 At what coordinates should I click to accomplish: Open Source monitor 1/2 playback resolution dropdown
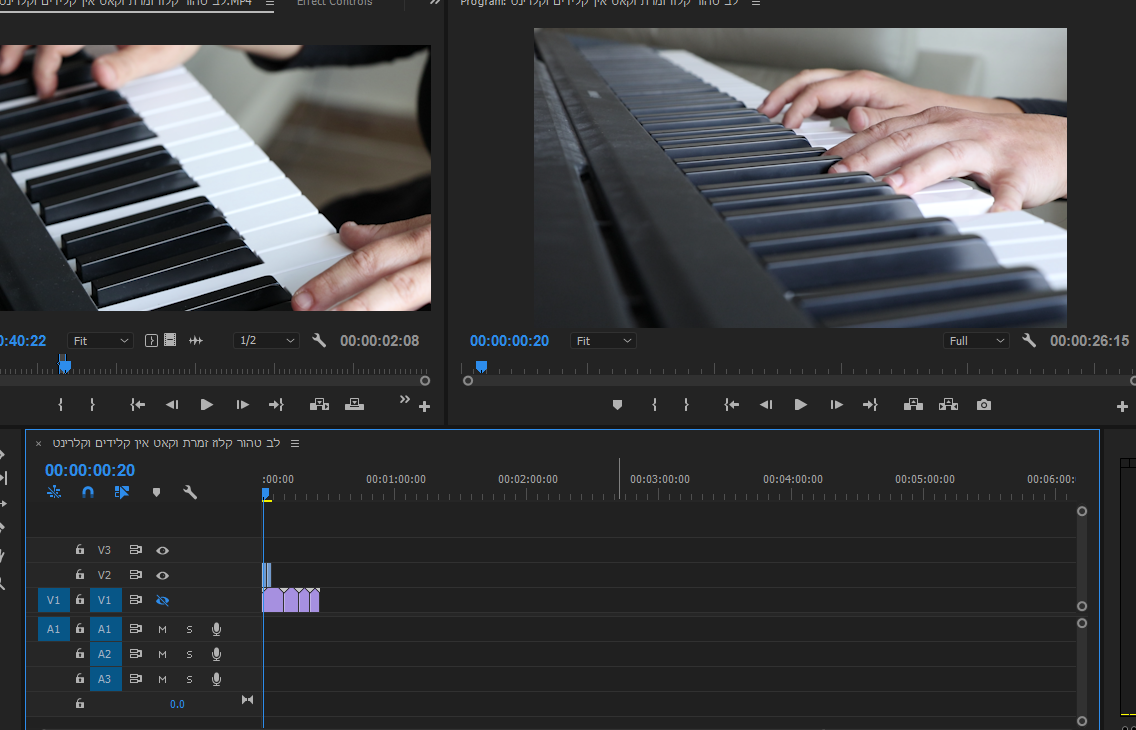tap(266, 340)
